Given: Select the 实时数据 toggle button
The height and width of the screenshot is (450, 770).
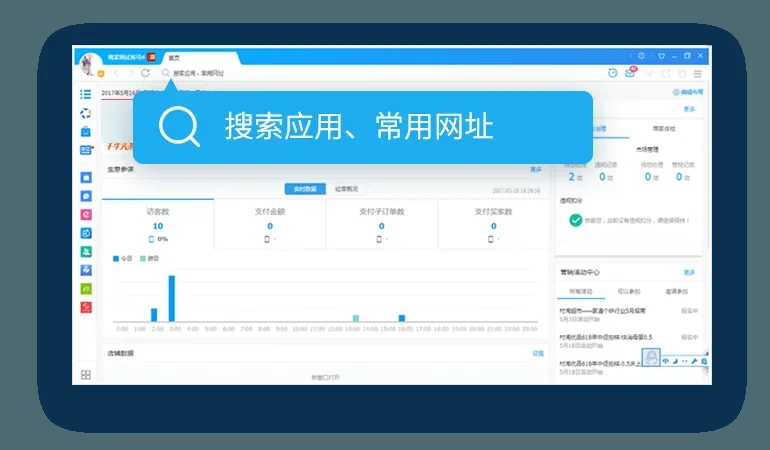Looking at the screenshot, I should [x=305, y=189].
